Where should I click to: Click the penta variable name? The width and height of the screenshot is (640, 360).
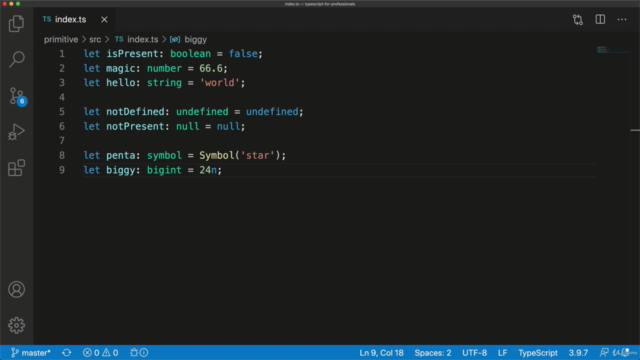(x=120, y=156)
